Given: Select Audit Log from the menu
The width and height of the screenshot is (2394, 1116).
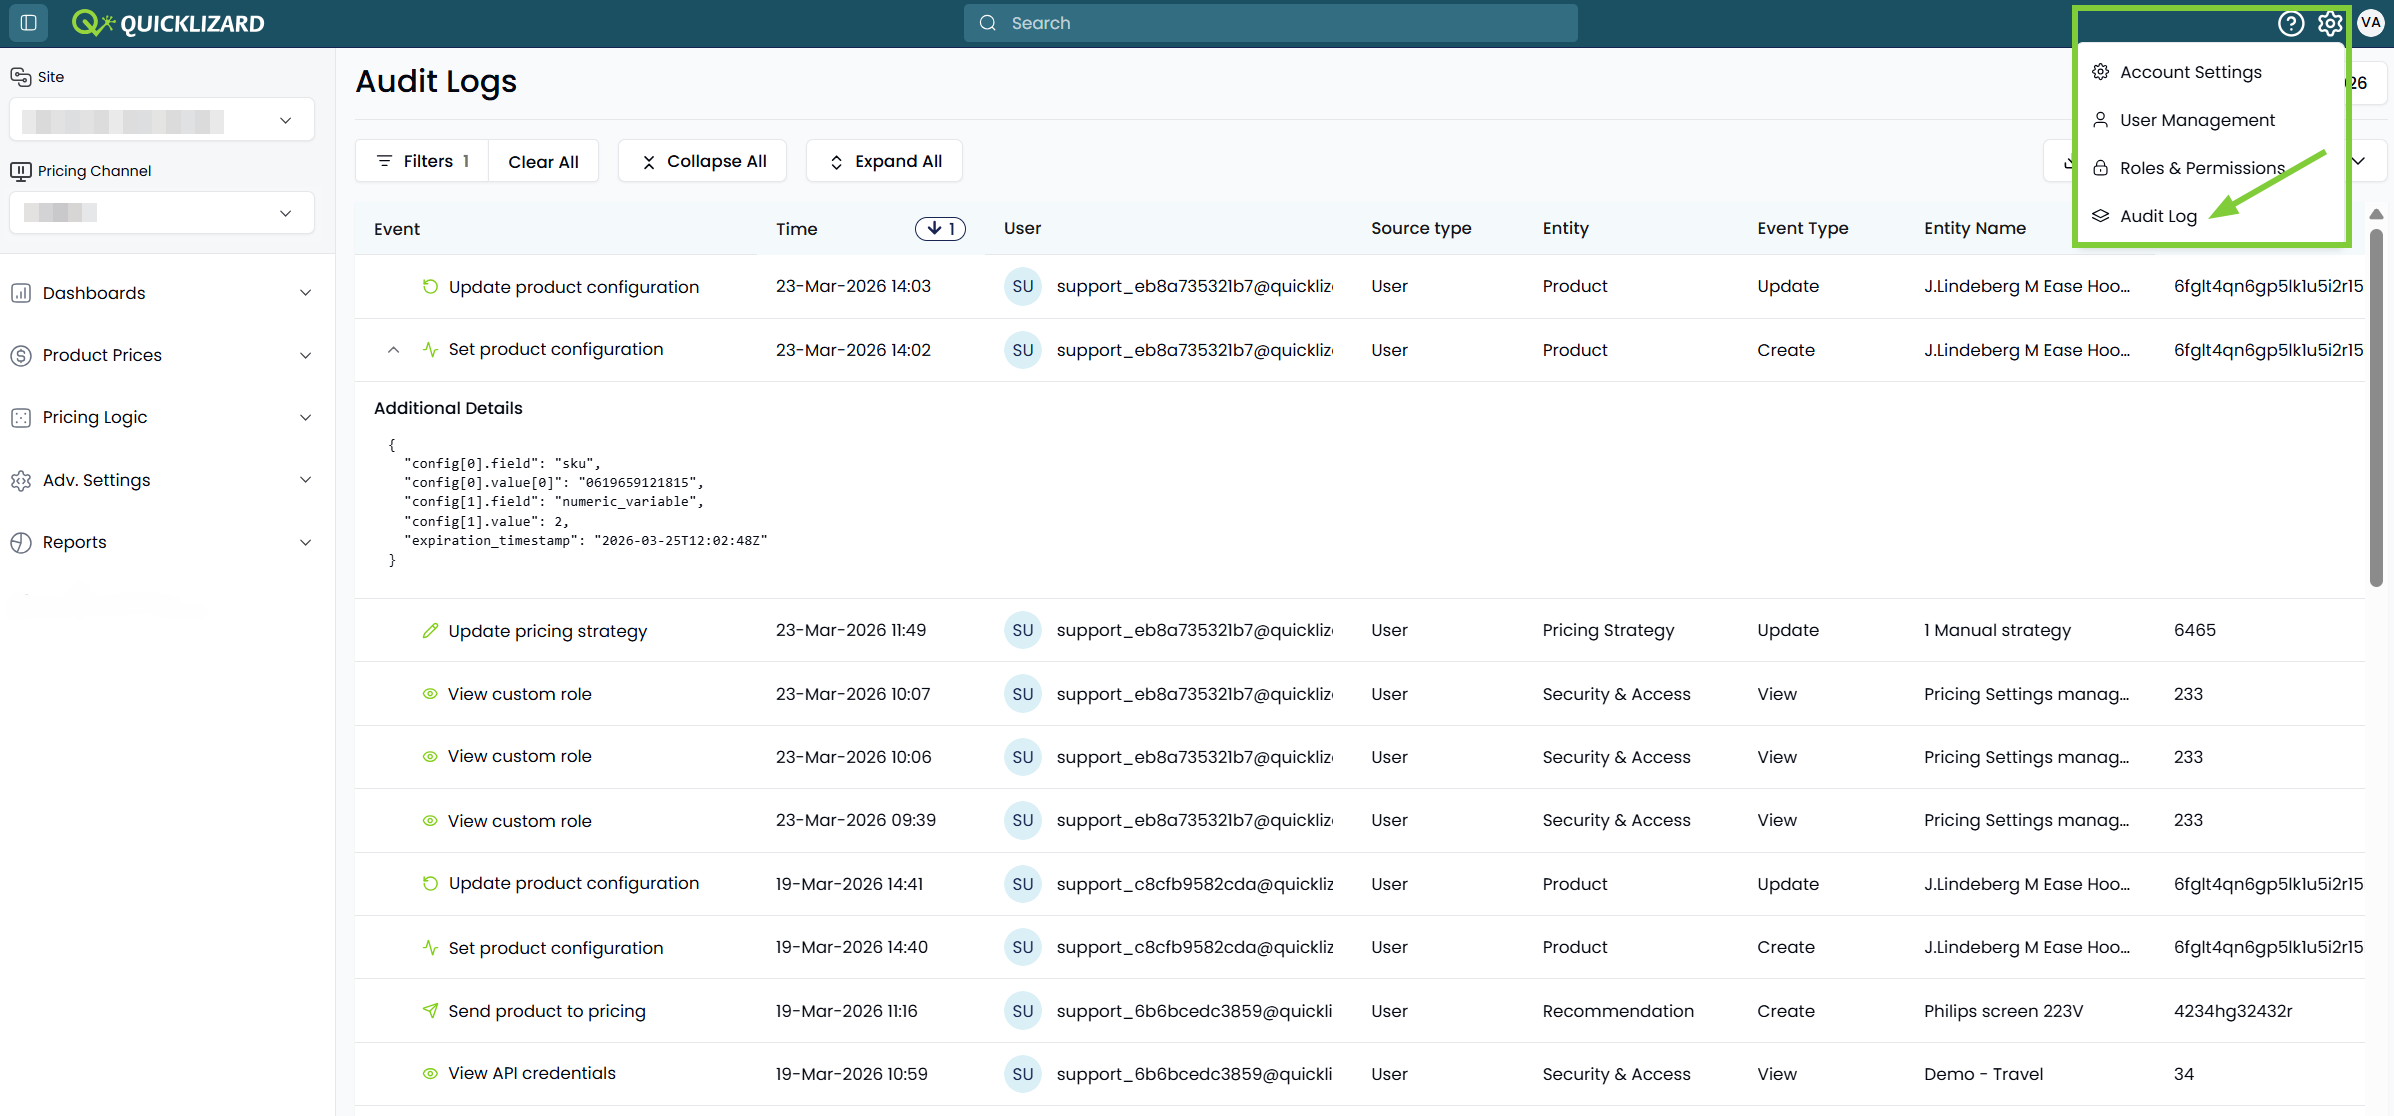Looking at the screenshot, I should click(x=2158, y=216).
